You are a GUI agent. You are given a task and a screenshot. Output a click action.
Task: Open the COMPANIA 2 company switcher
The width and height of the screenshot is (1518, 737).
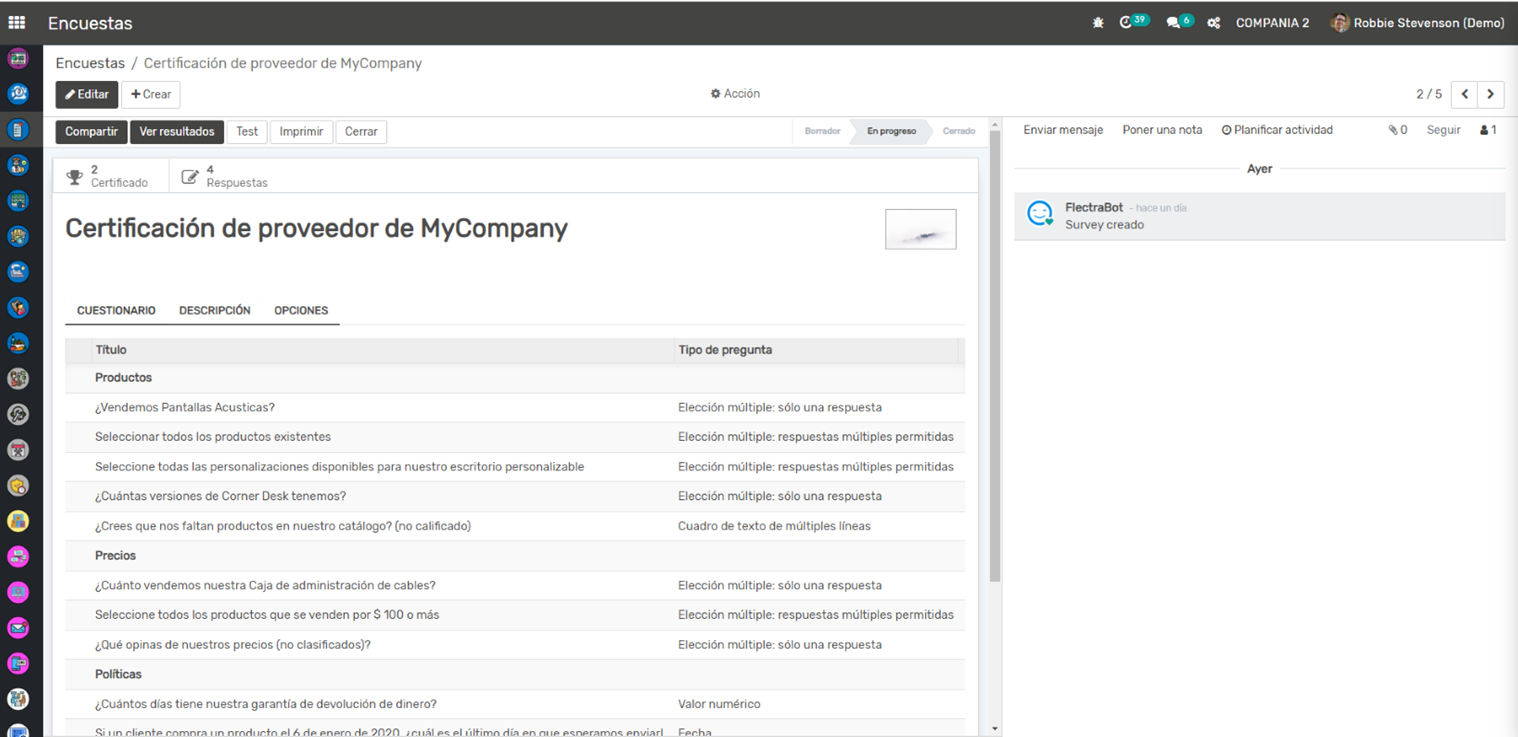[x=1272, y=23]
